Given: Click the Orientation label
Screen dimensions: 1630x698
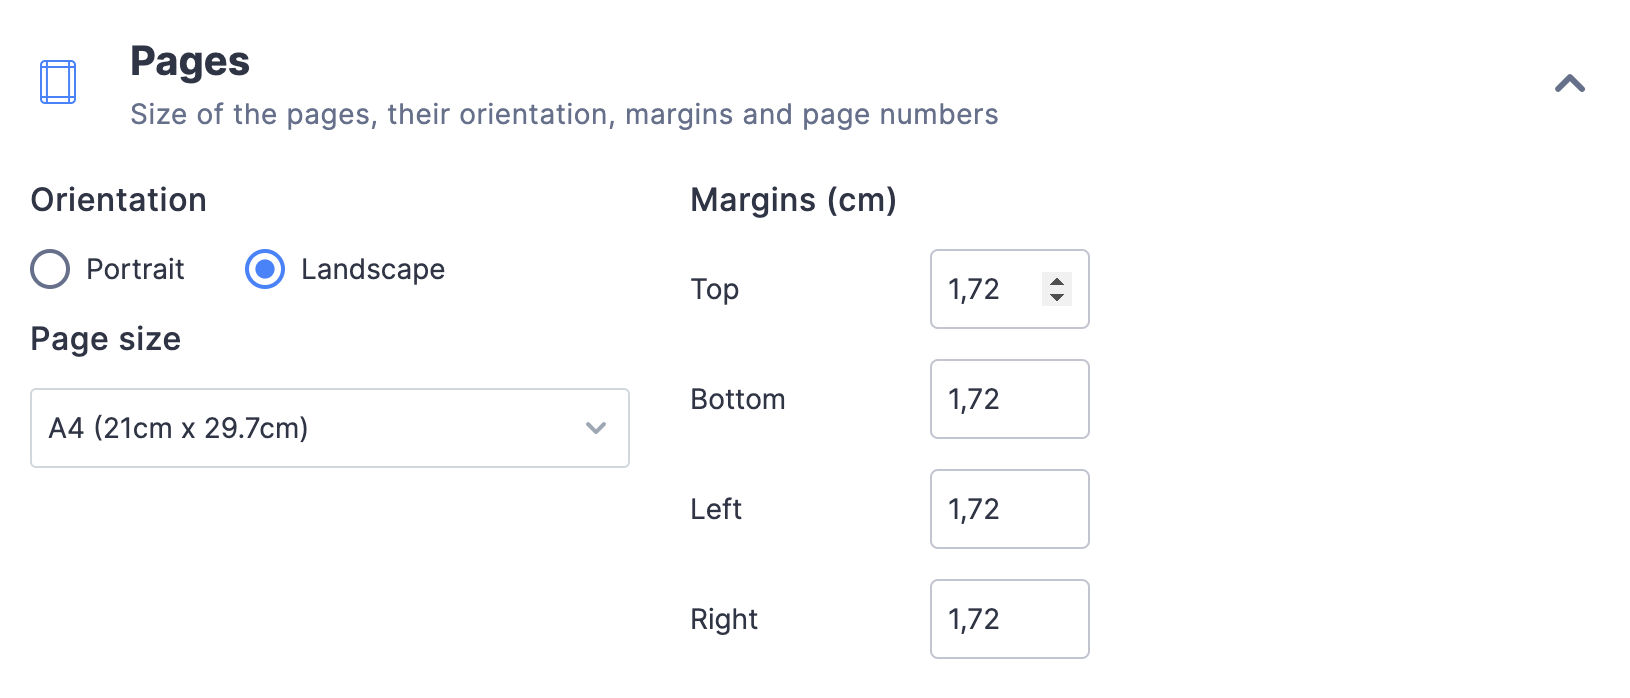Looking at the screenshot, I should point(118,200).
